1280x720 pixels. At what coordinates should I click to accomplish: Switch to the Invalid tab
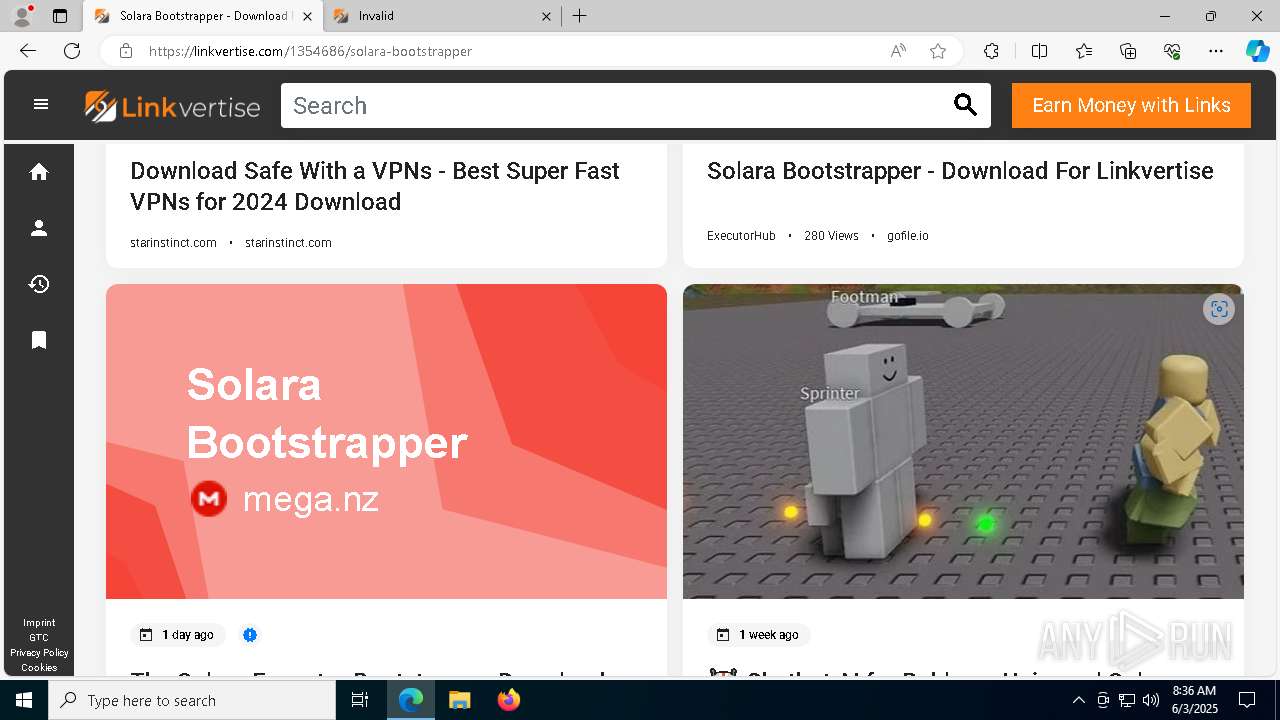tap(440, 16)
